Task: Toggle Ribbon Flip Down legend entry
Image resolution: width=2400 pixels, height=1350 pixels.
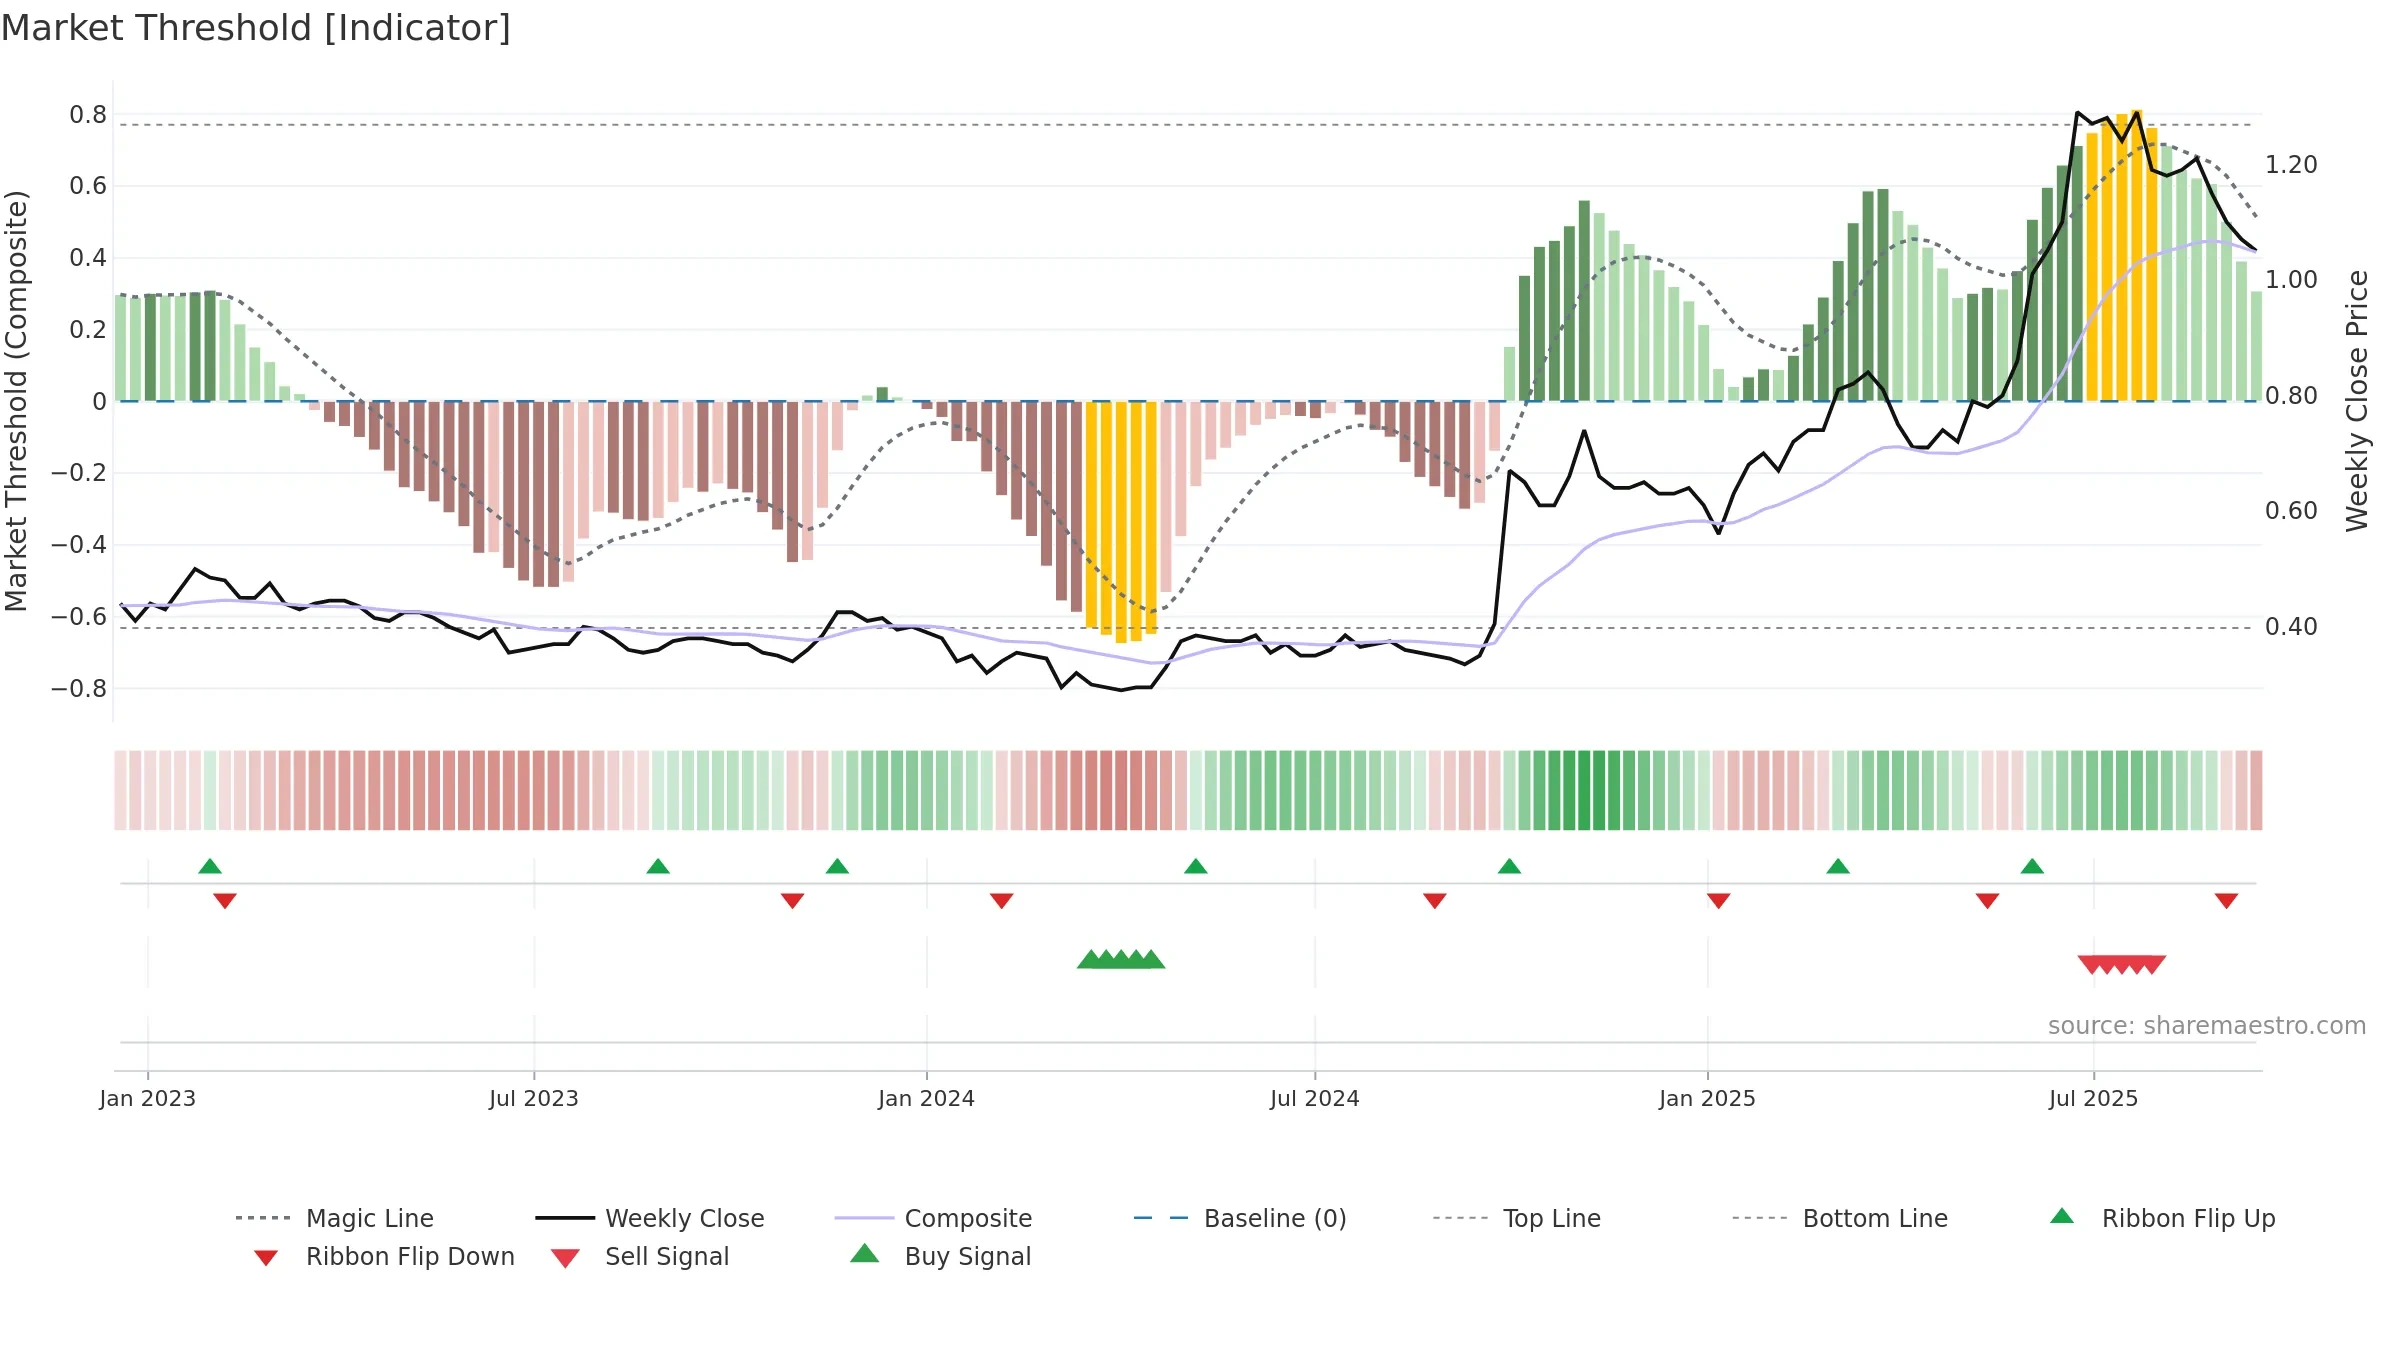Action: pos(383,1256)
